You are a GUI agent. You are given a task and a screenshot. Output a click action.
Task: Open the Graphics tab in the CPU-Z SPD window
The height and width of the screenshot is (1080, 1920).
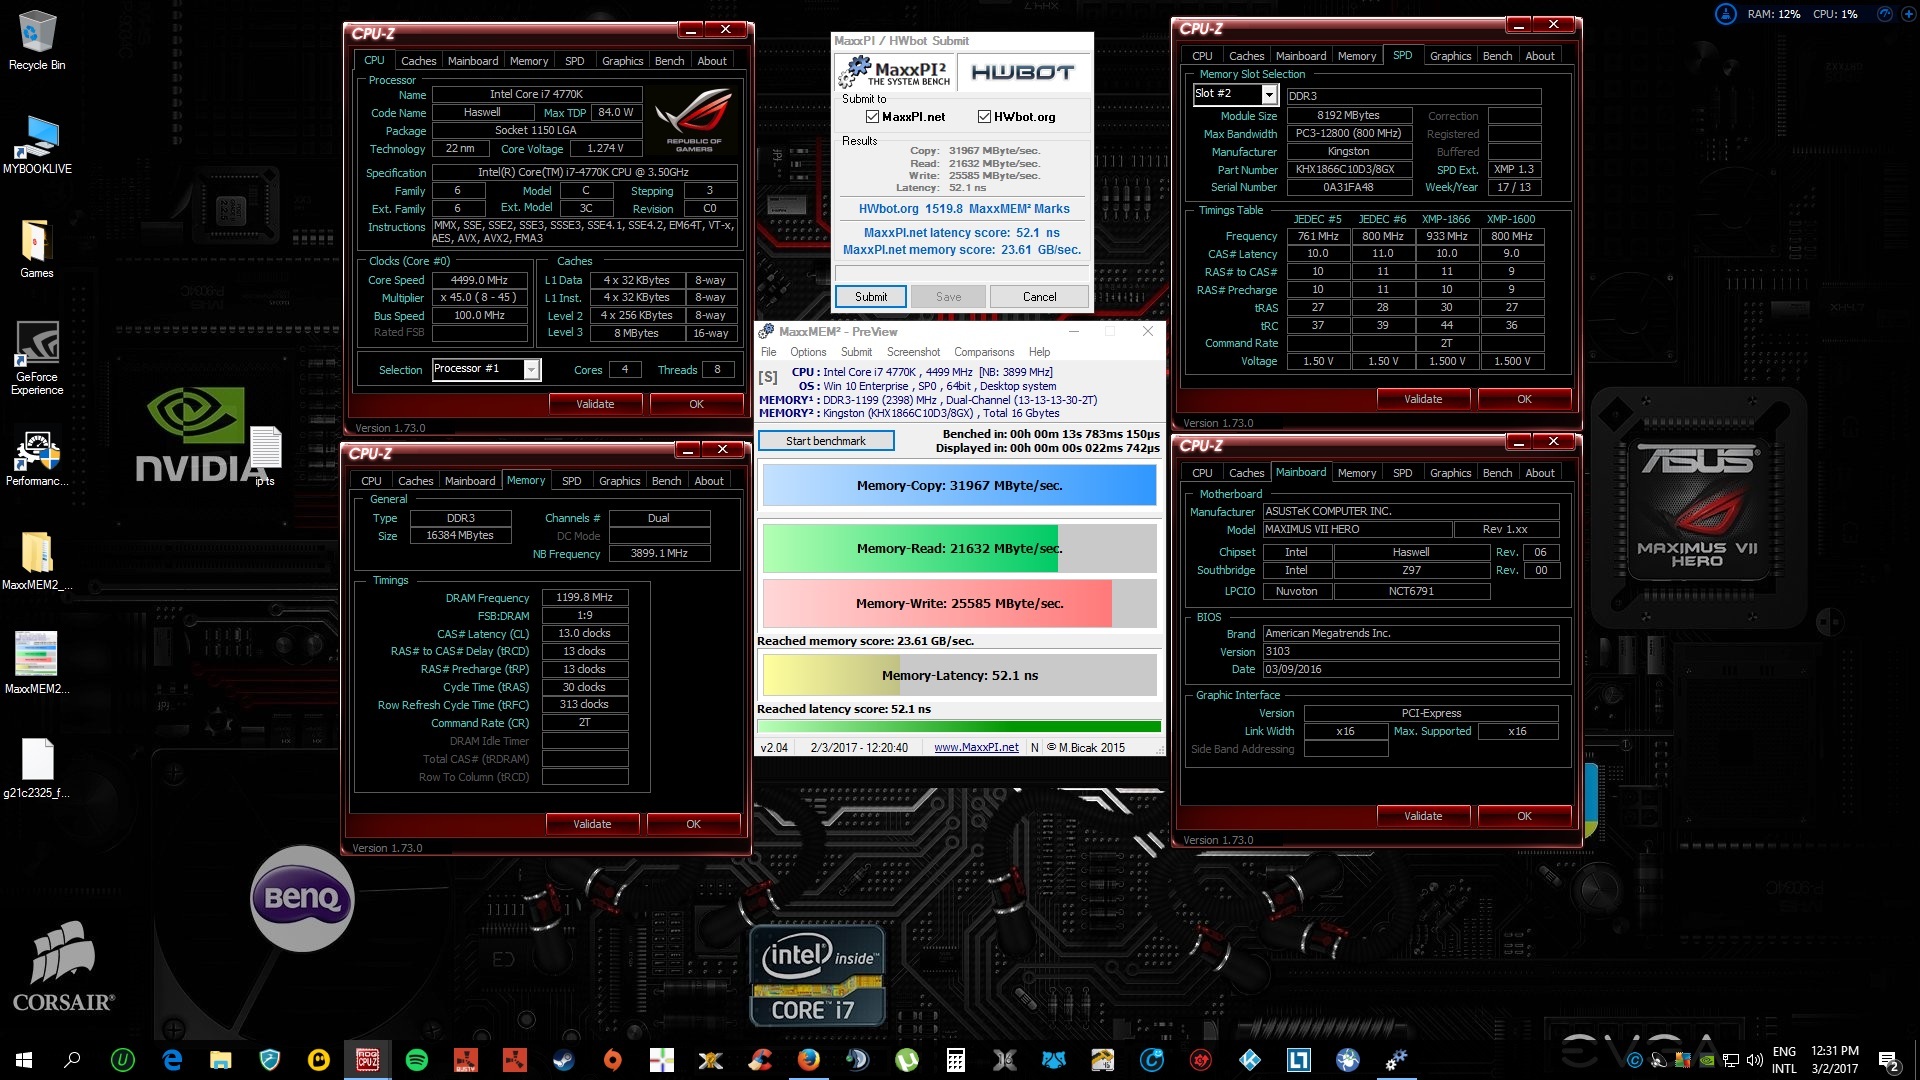1450,56
